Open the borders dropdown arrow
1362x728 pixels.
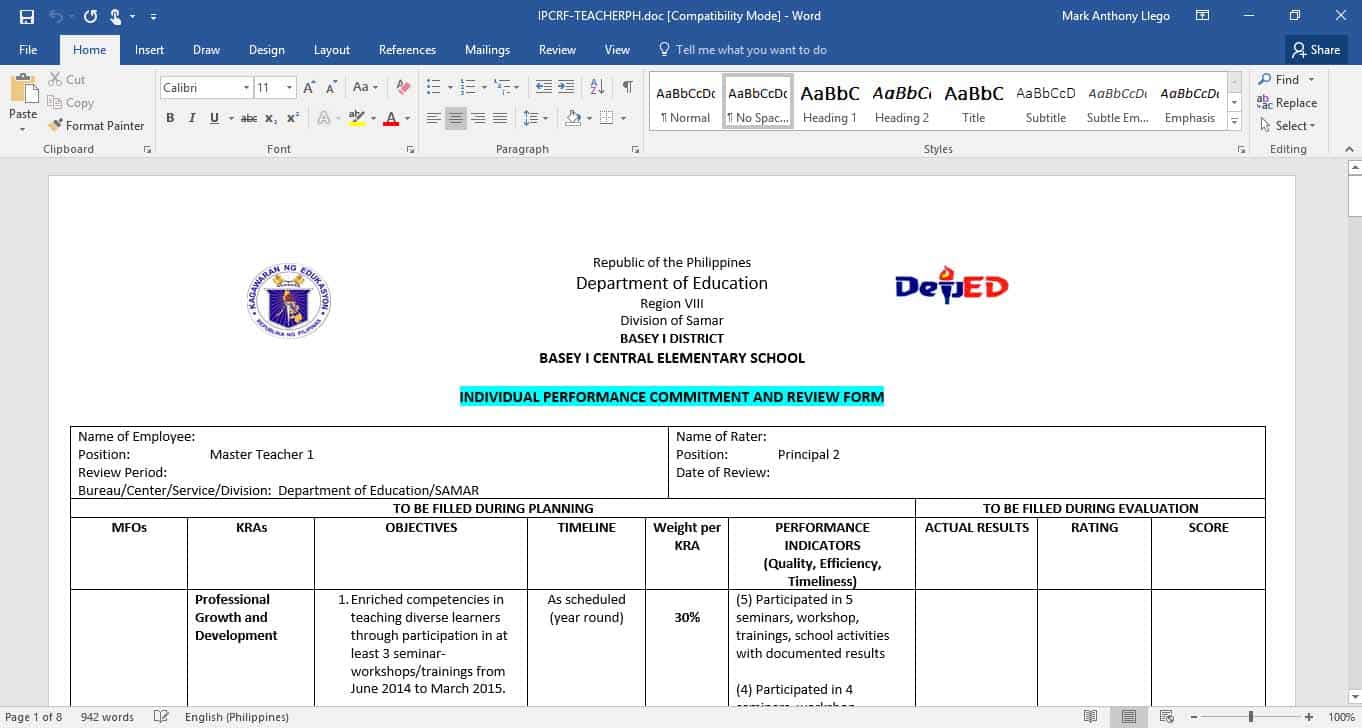(x=623, y=118)
